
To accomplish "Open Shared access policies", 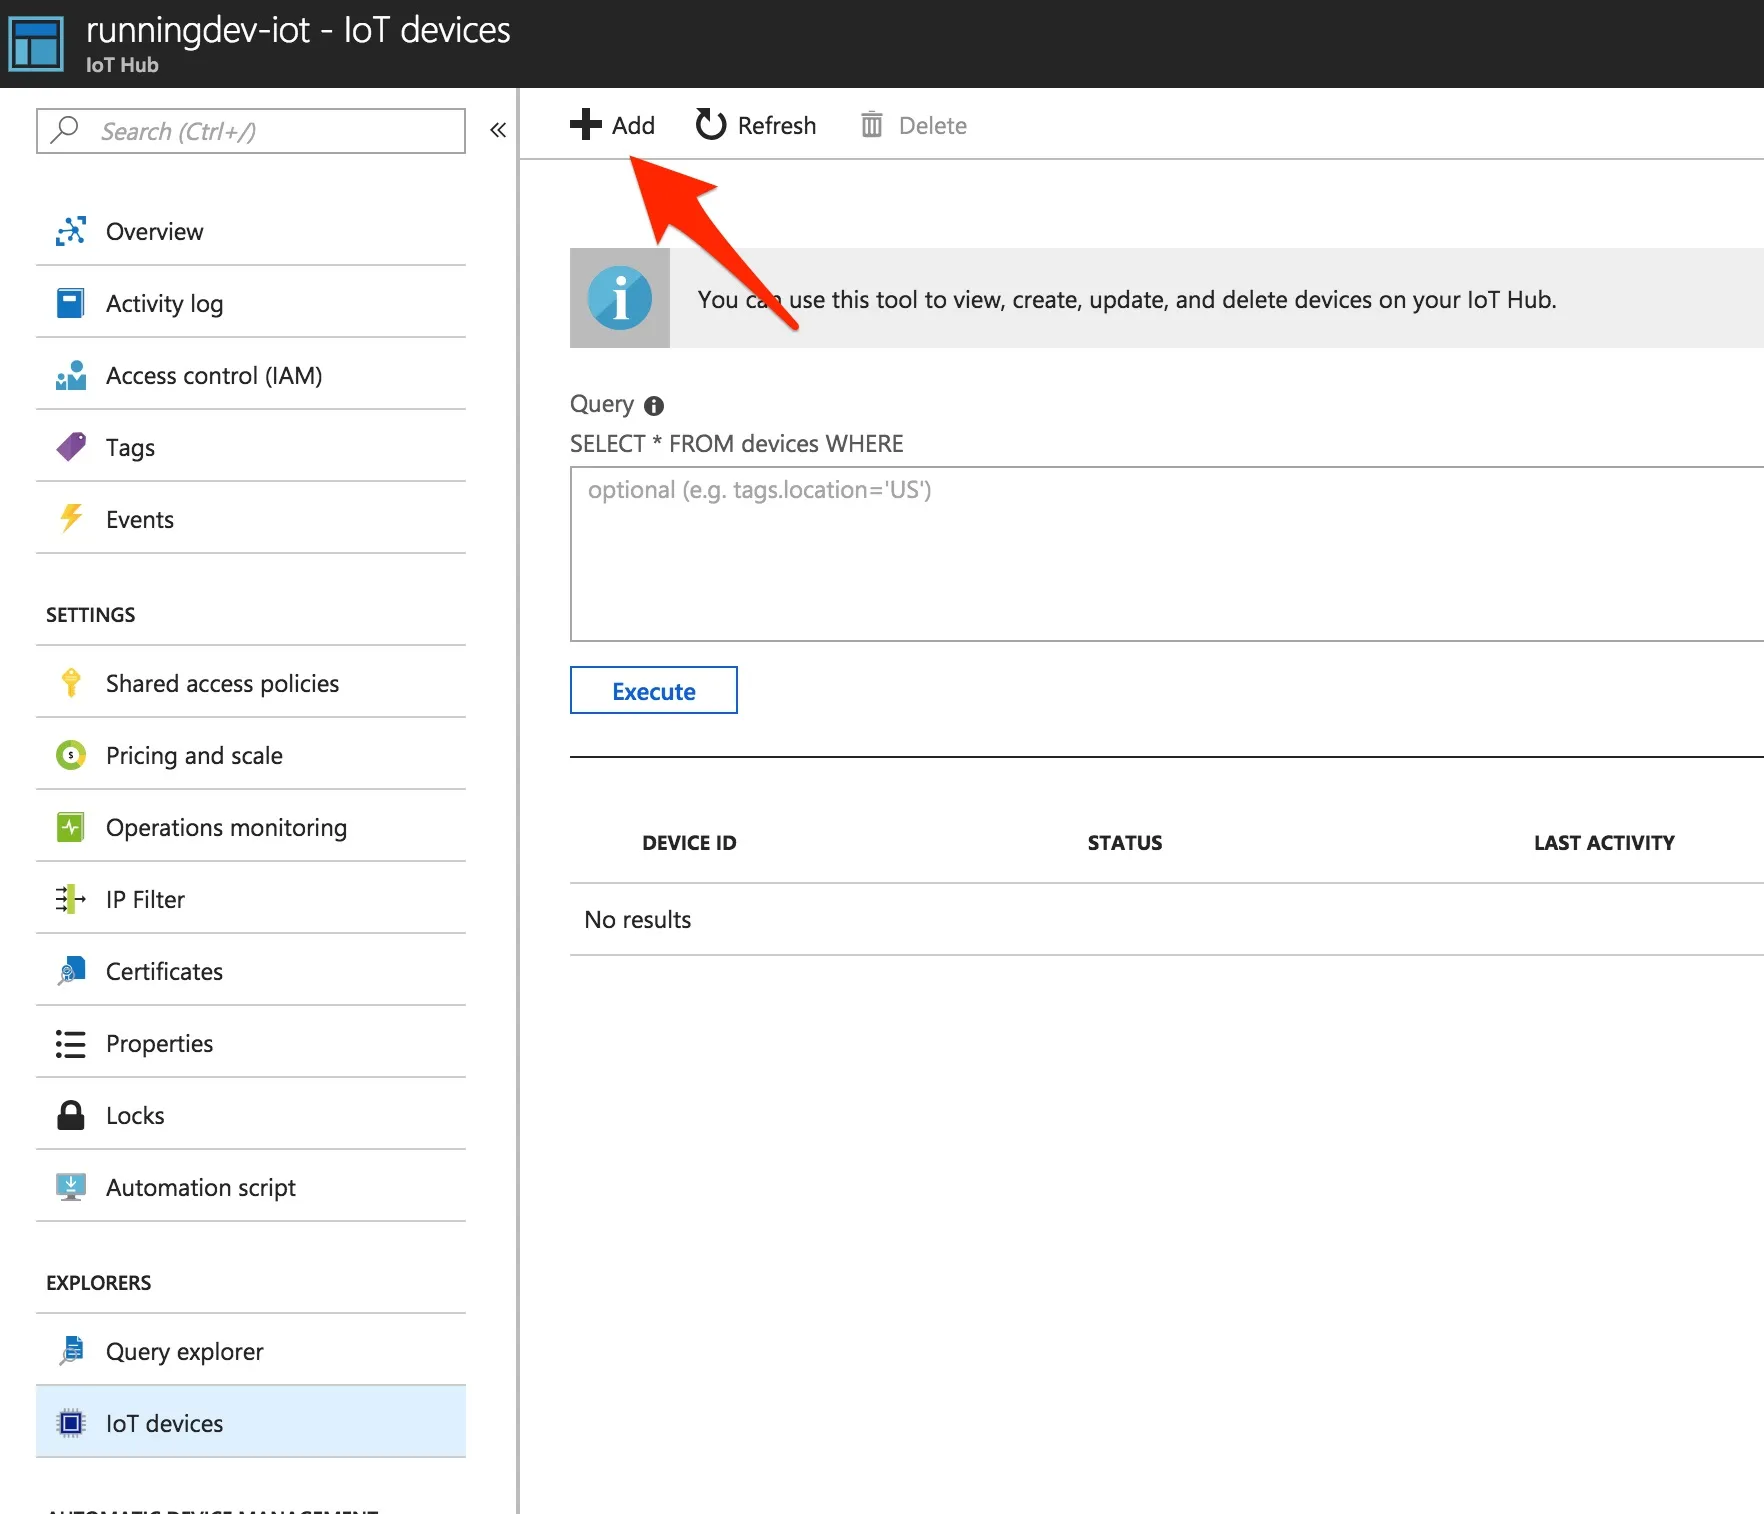I will click(251, 683).
